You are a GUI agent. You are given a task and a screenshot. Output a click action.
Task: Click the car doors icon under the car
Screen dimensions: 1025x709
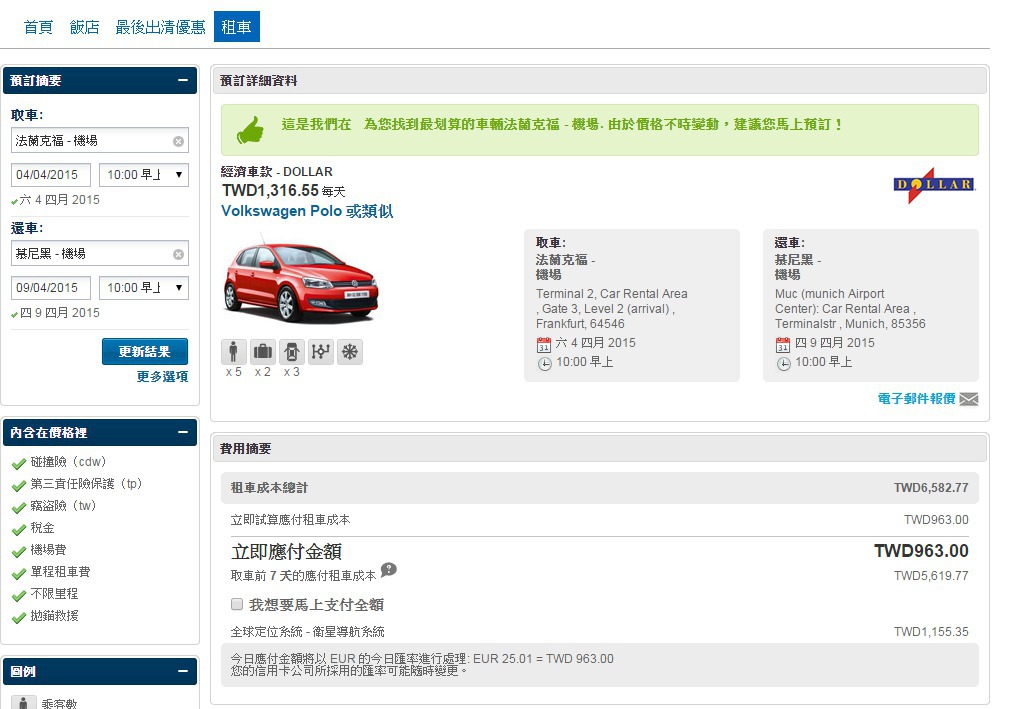pyautogui.click(x=292, y=352)
